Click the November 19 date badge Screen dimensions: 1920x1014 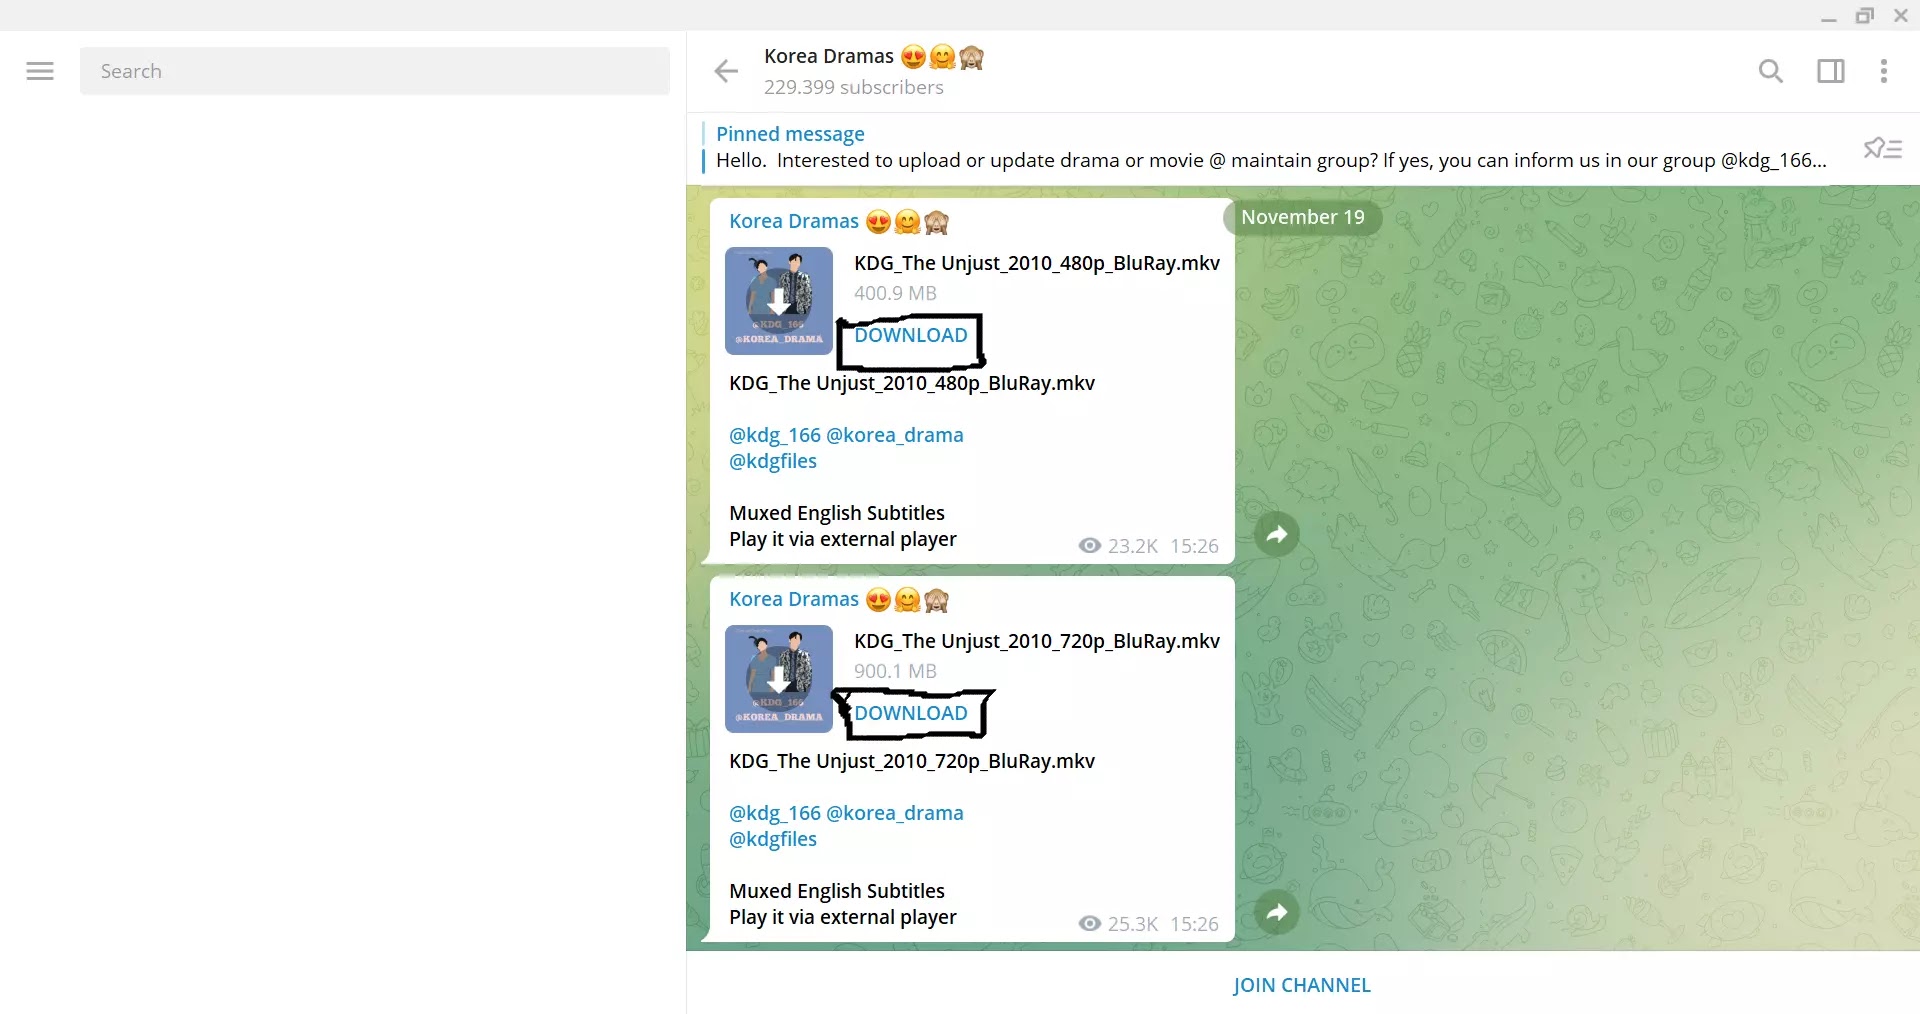pos(1302,217)
